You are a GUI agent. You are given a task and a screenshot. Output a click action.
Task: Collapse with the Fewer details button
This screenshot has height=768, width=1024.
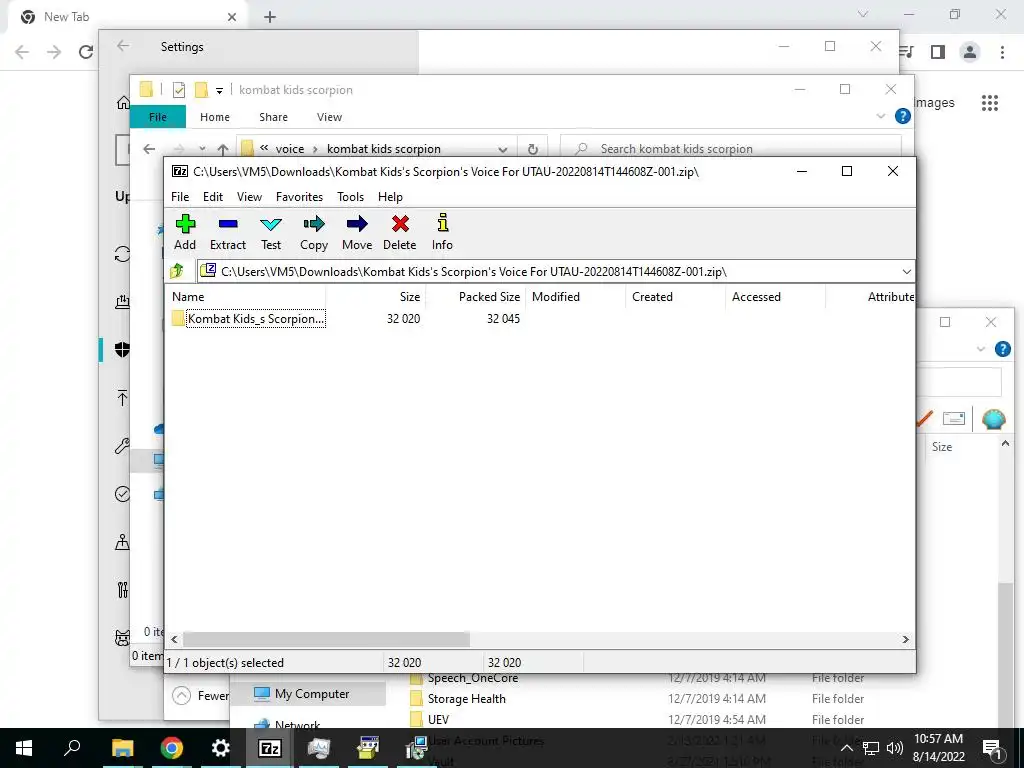(x=201, y=696)
